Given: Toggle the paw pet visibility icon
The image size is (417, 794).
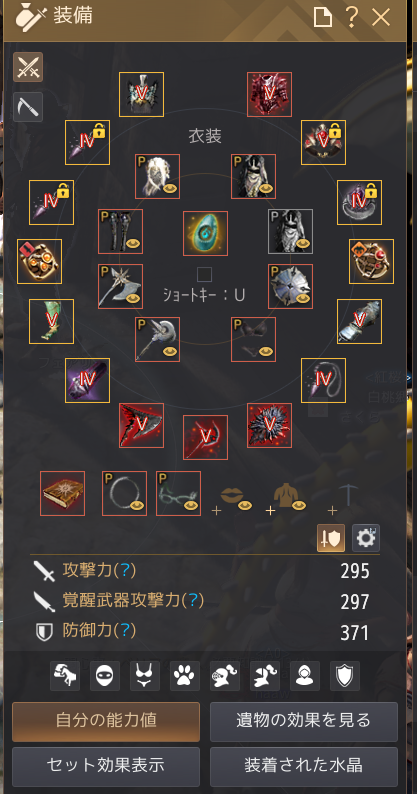Looking at the screenshot, I should pyautogui.click(x=185, y=676).
